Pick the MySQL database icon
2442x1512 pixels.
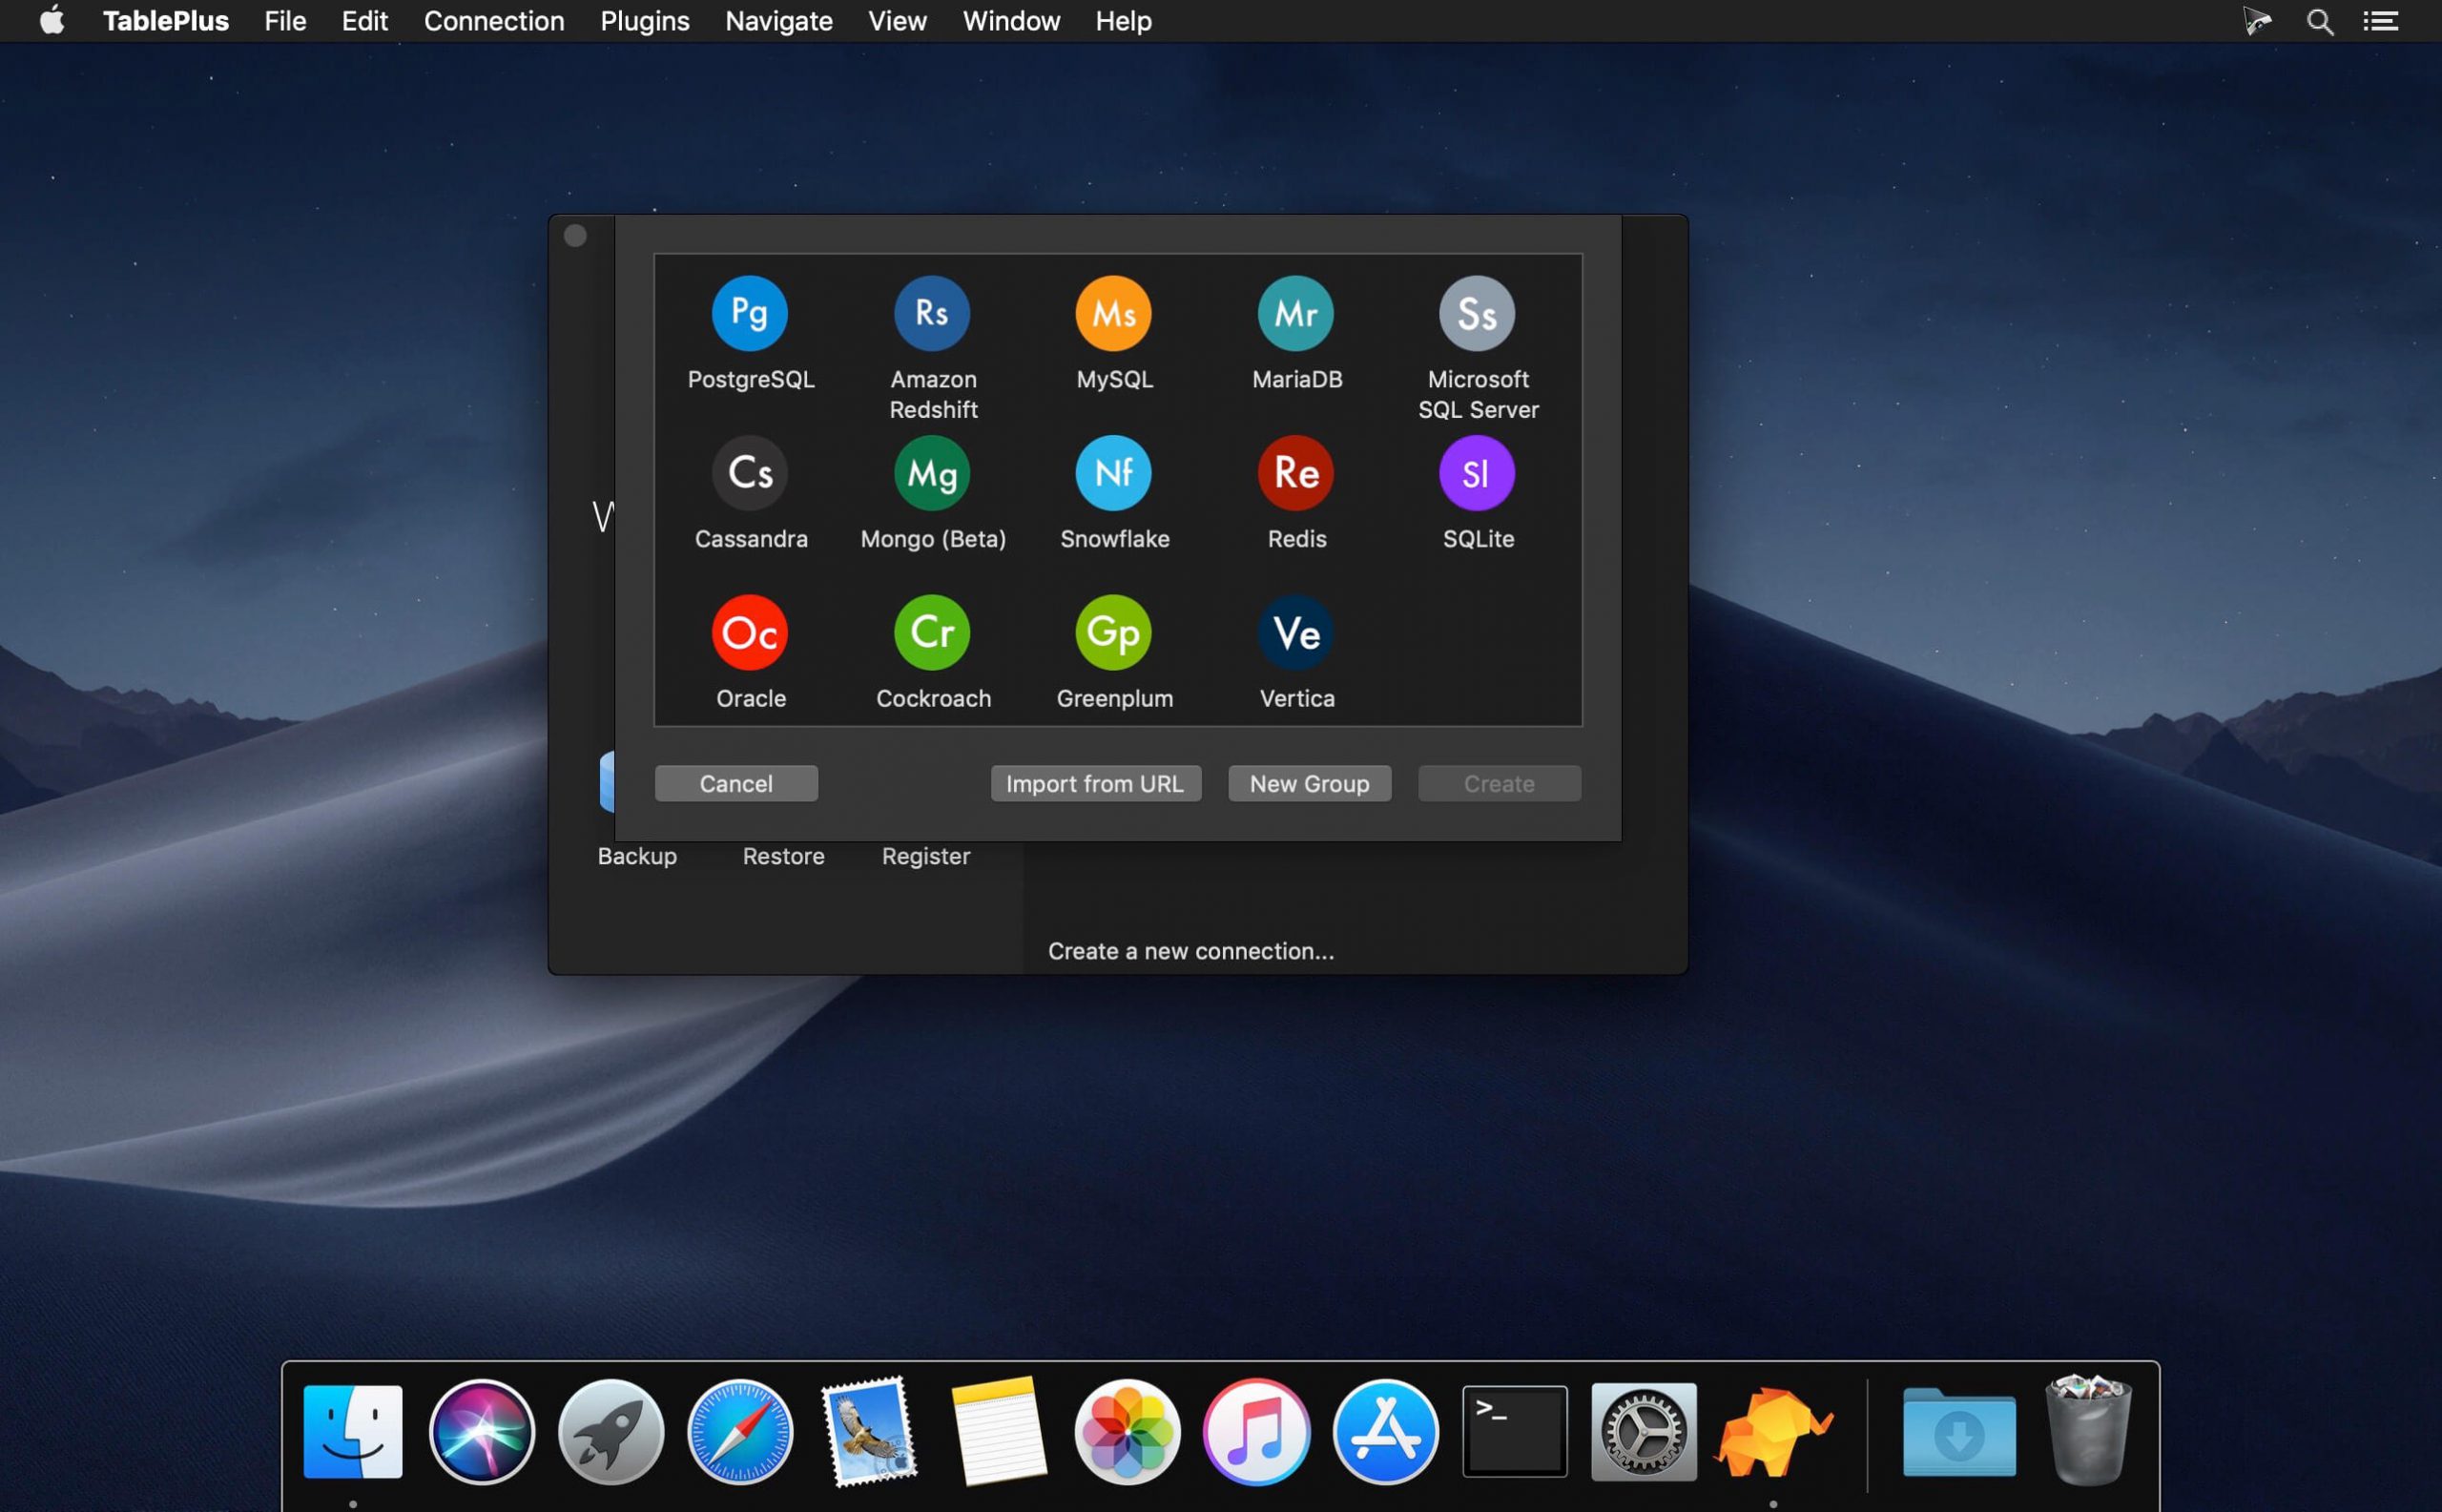coord(1113,313)
